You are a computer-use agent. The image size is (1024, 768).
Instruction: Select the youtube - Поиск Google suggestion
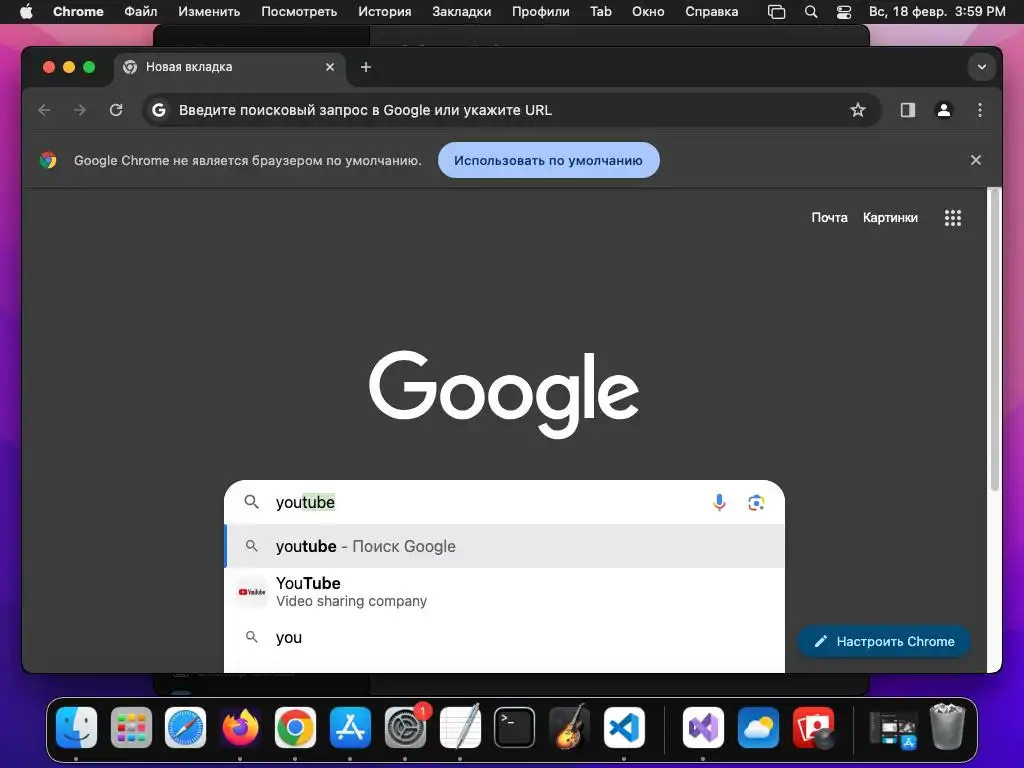[x=504, y=546]
